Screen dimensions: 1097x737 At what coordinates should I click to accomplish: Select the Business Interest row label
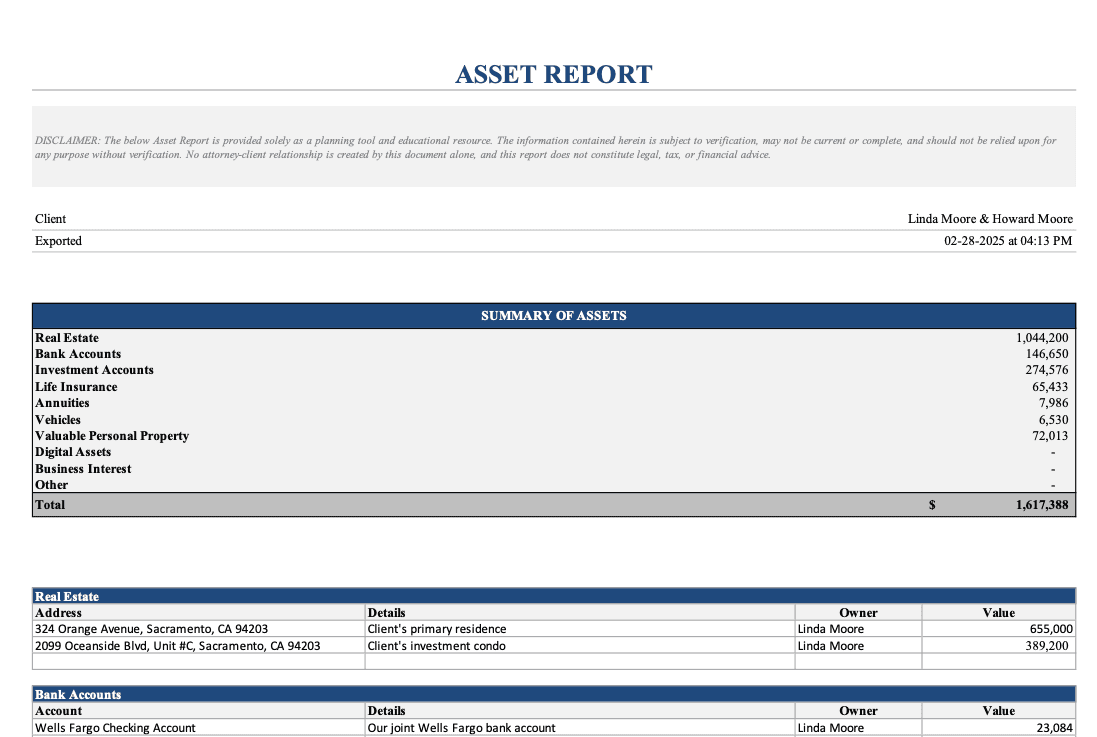tap(83, 469)
